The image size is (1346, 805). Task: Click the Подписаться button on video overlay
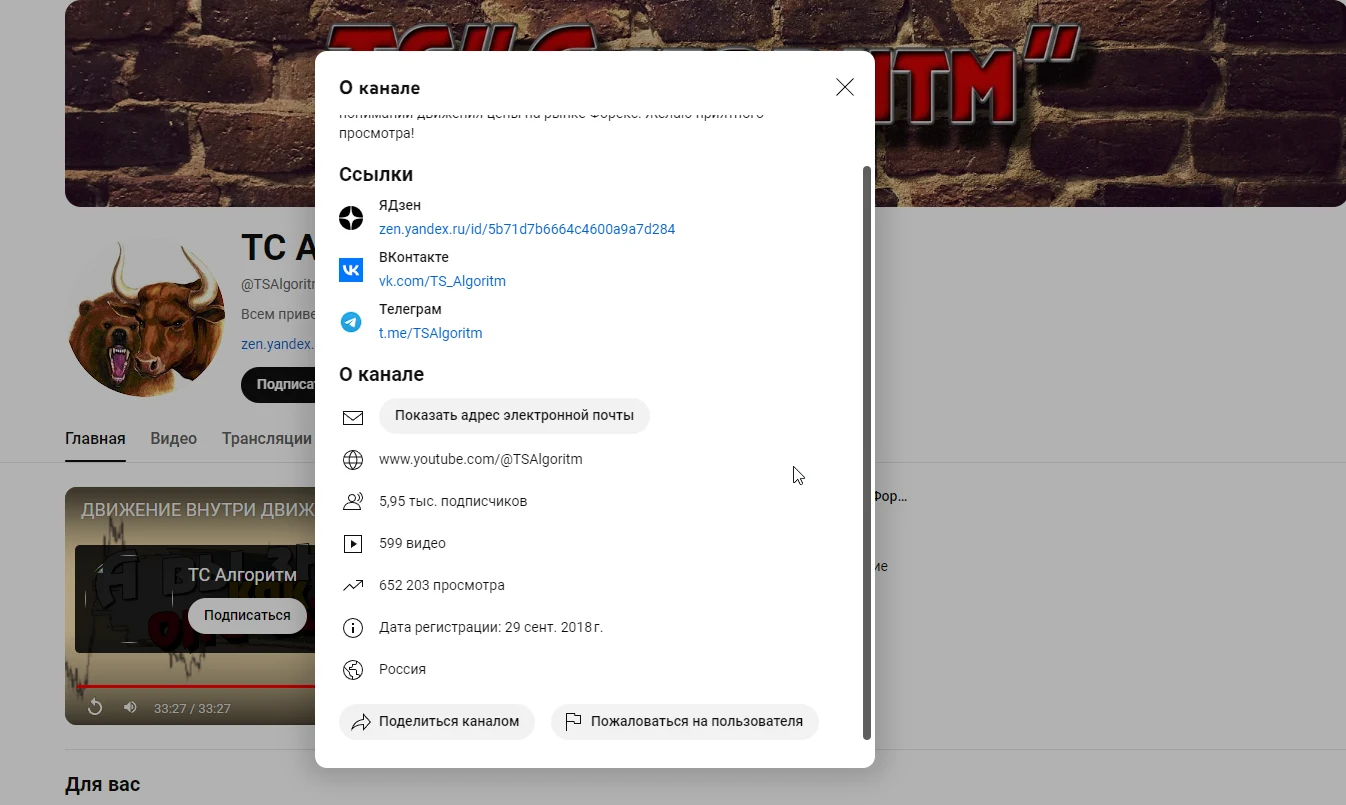[x=247, y=615]
